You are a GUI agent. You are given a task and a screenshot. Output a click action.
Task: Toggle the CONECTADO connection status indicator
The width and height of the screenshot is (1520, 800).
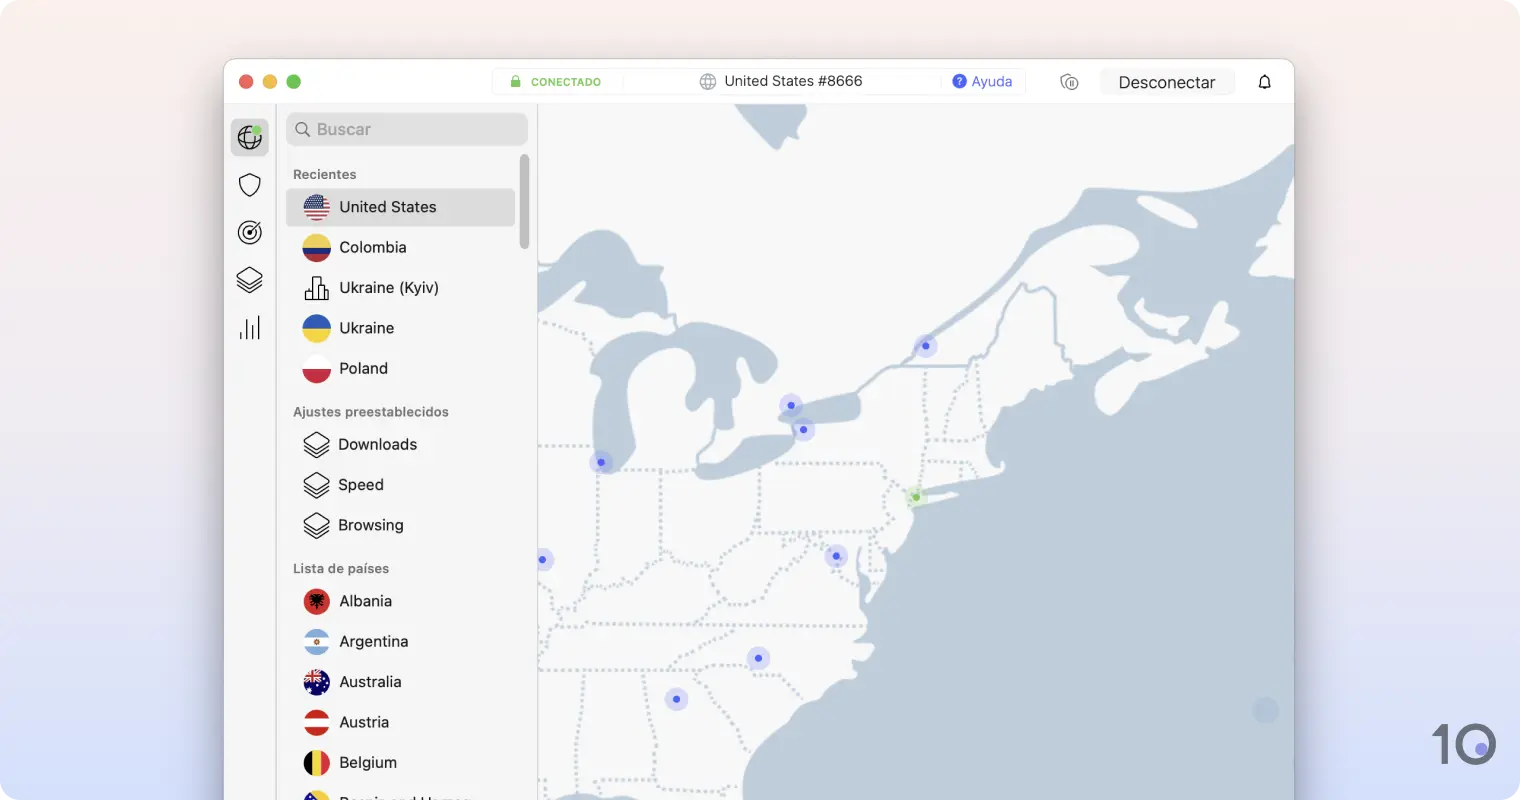(x=557, y=81)
